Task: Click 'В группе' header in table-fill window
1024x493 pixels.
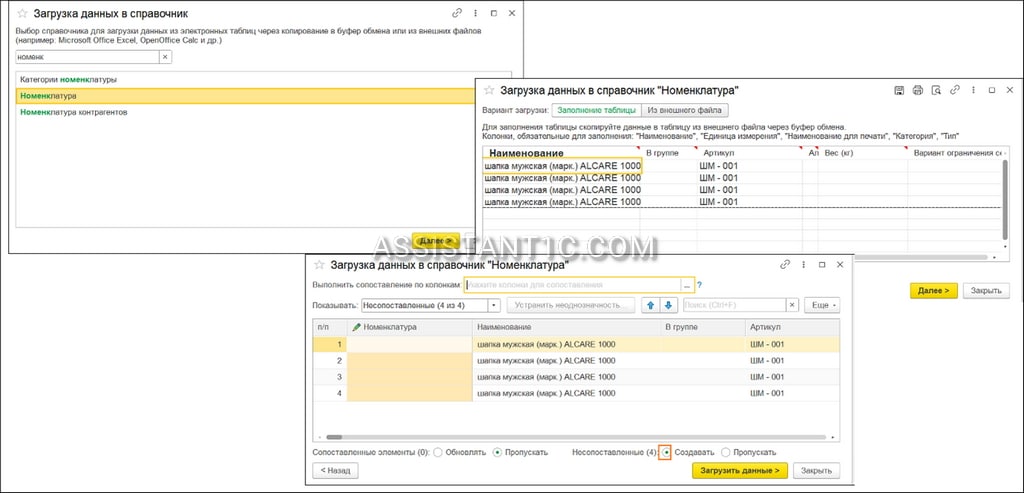Action: [x=662, y=153]
